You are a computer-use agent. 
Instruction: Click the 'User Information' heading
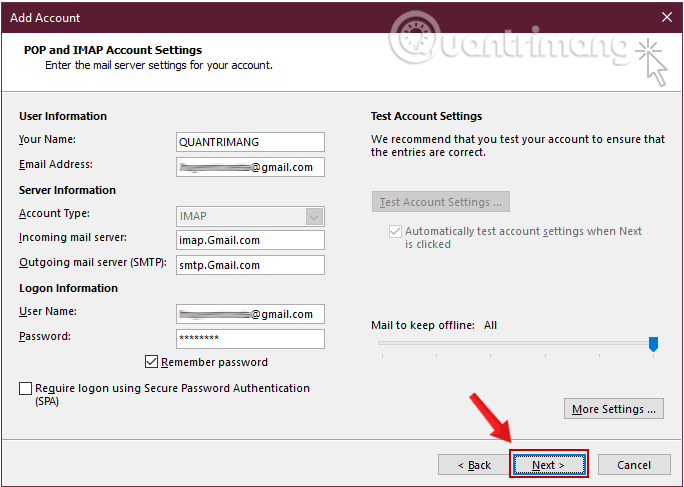tap(63, 116)
